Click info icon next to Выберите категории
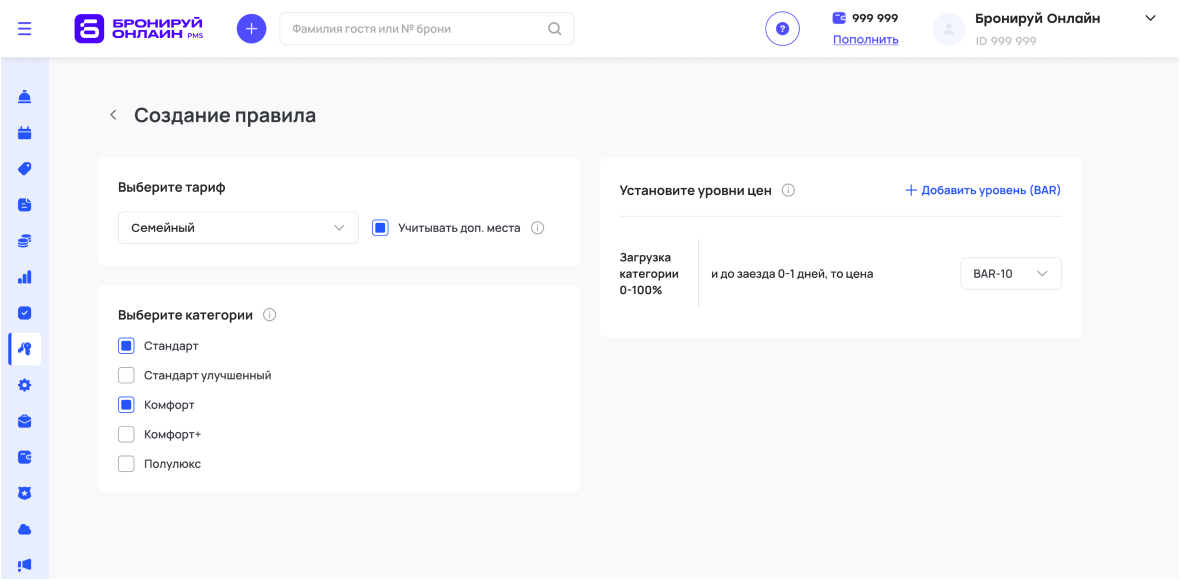This screenshot has height=580, width=1180. [269, 315]
